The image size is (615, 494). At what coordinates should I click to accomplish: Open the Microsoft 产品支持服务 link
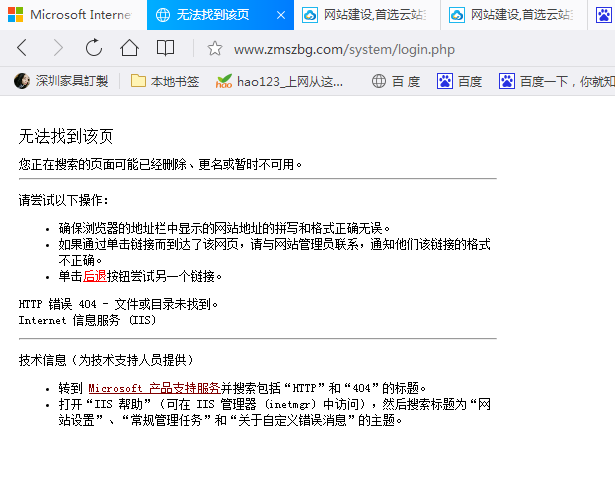click(154, 388)
